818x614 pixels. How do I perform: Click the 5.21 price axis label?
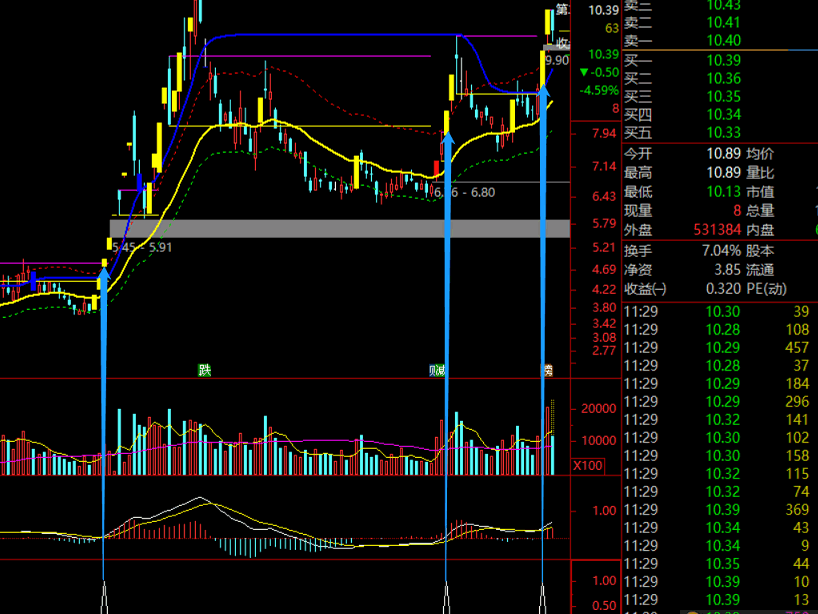[604, 247]
